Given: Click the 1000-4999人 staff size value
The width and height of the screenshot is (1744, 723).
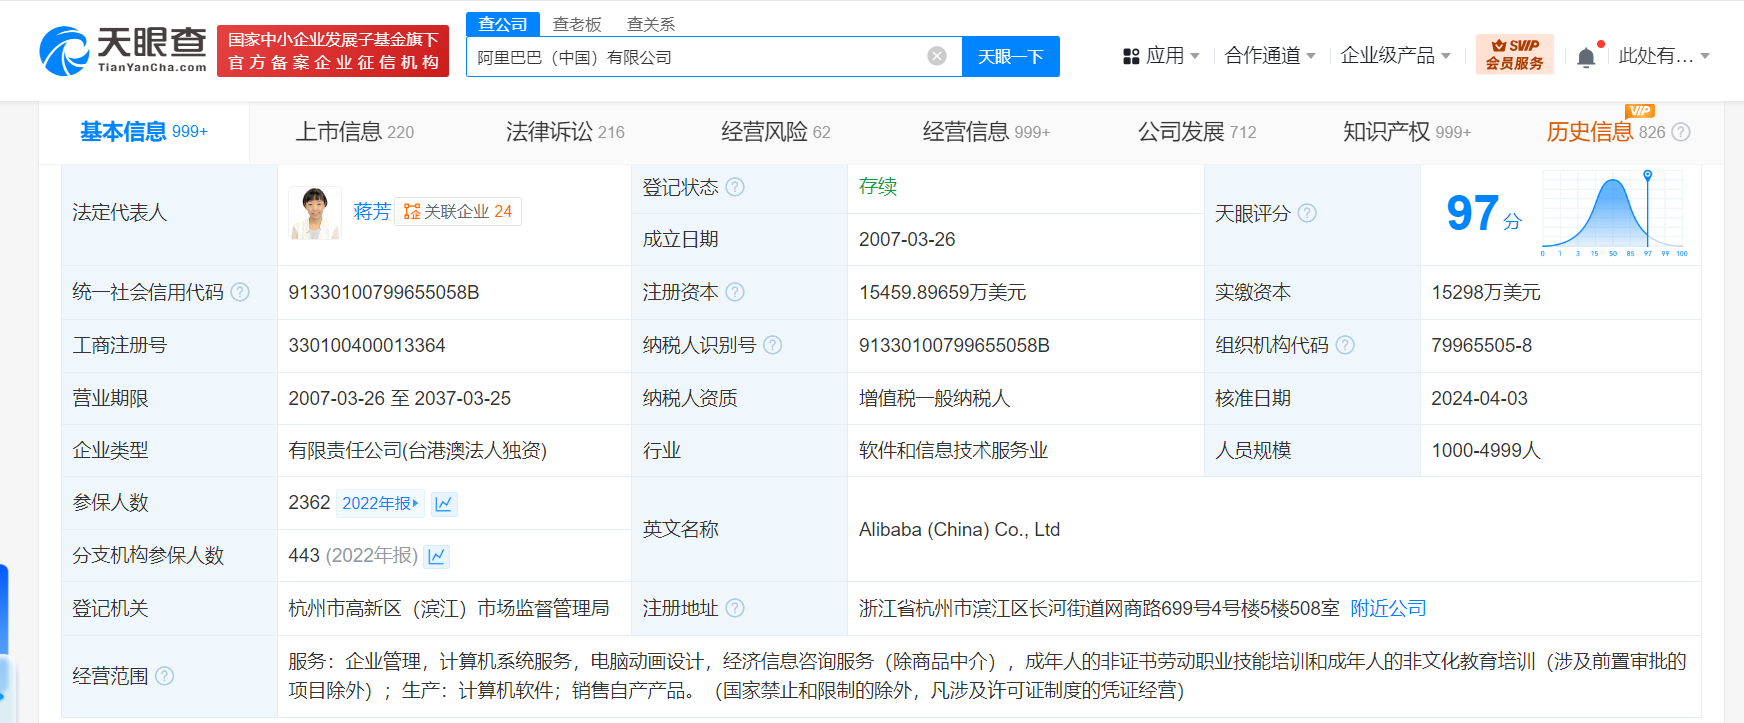Looking at the screenshot, I should 1486,450.
